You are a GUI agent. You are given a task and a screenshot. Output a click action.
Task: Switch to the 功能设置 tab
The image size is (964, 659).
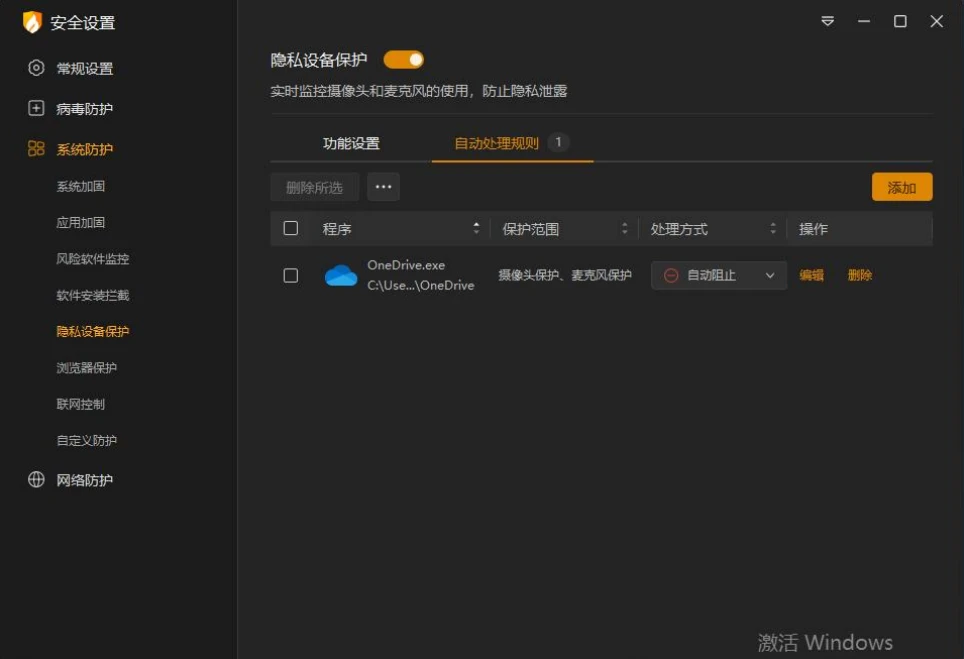tap(351, 143)
